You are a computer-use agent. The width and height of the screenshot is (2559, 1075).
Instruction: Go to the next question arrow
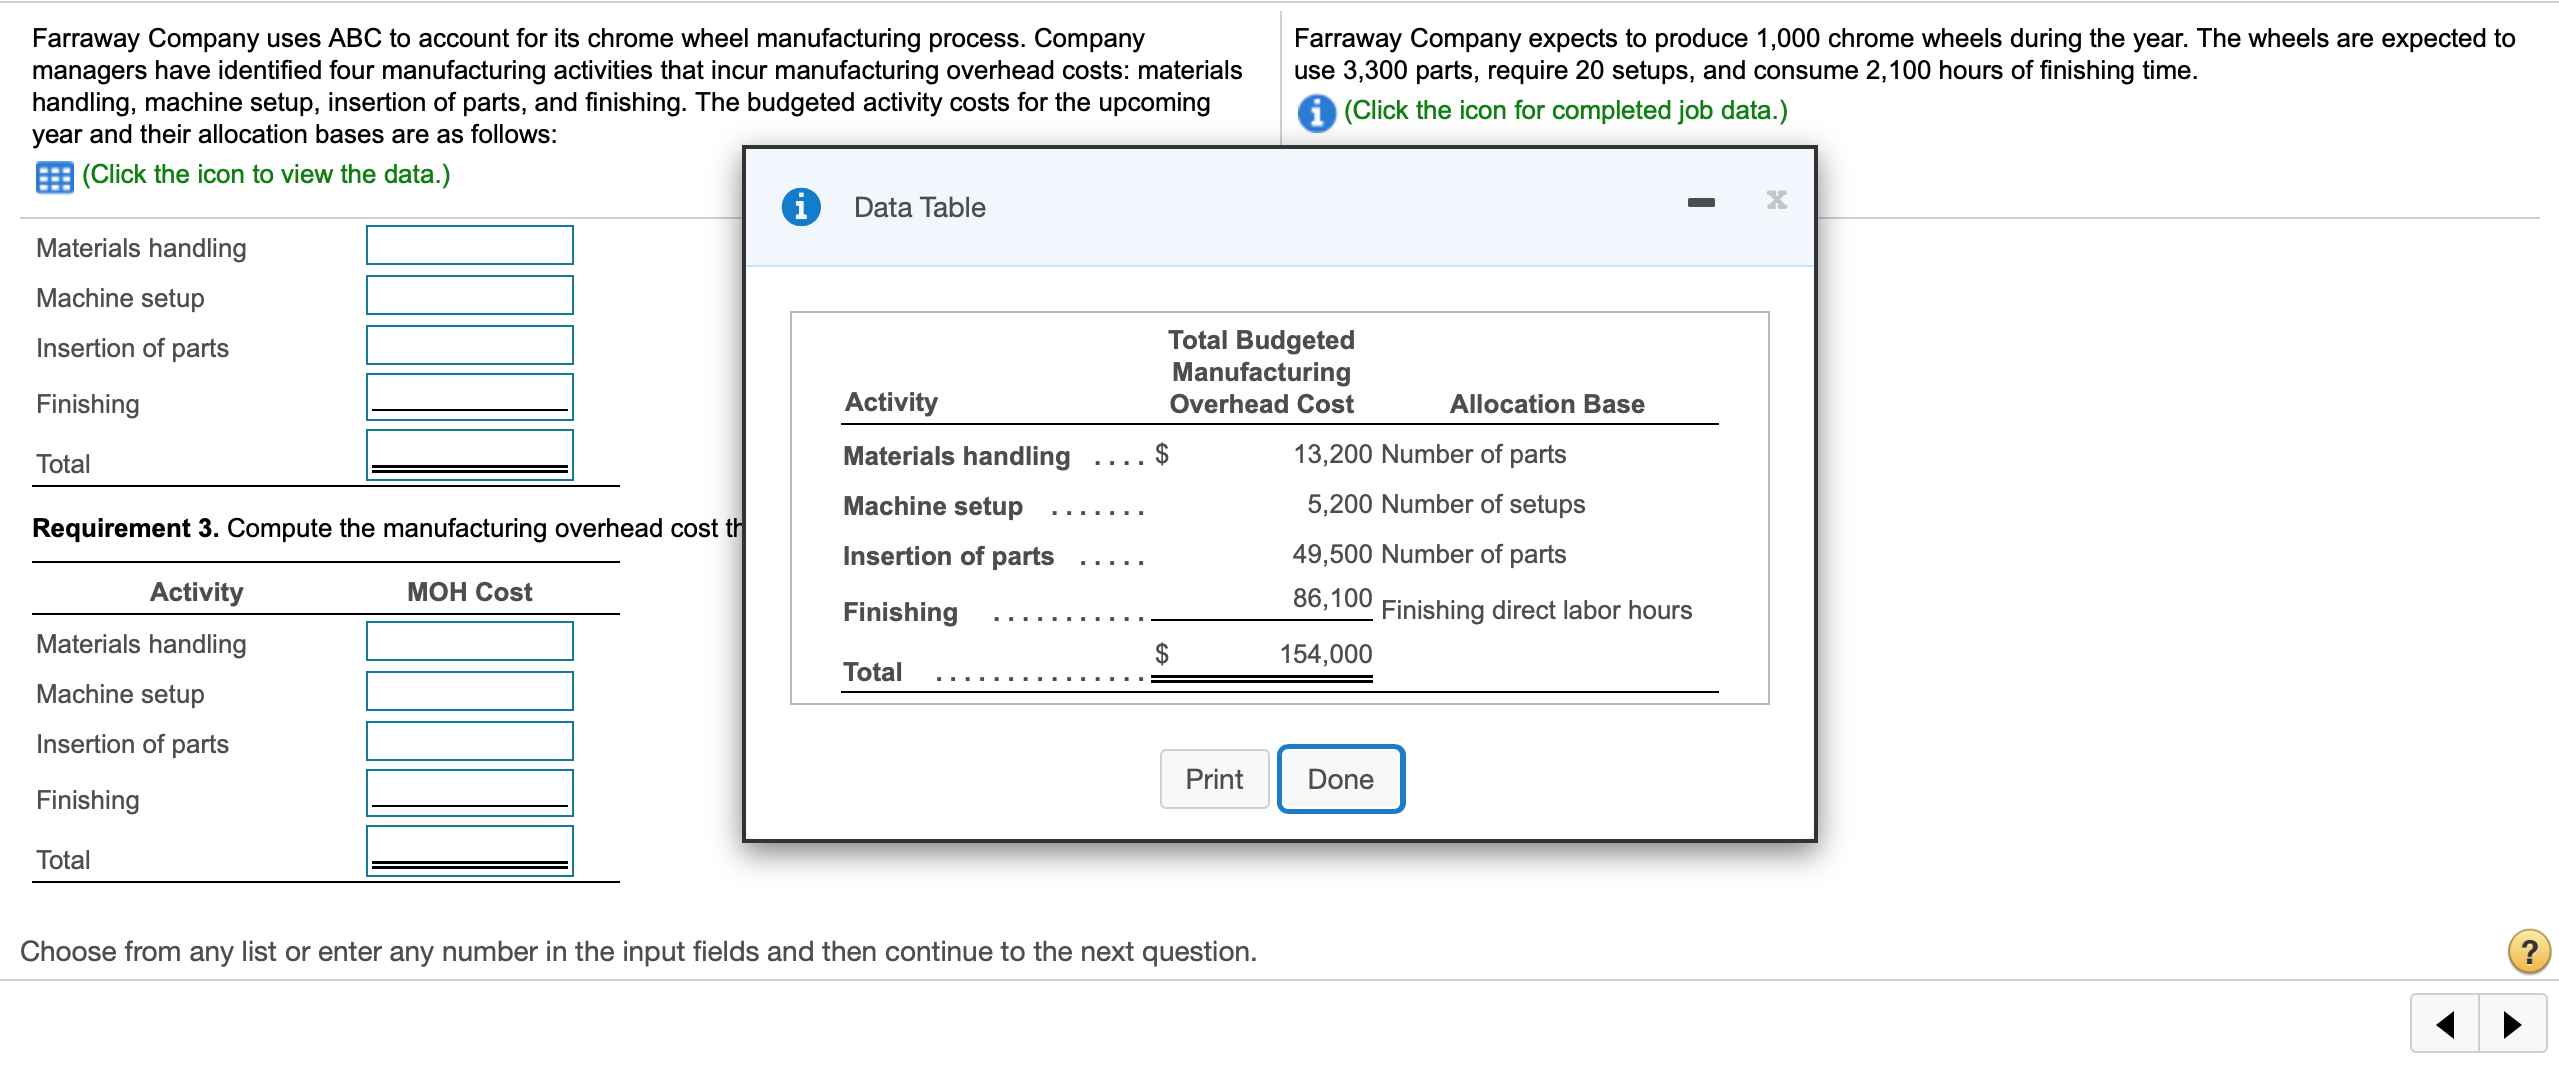coord(2512,1024)
